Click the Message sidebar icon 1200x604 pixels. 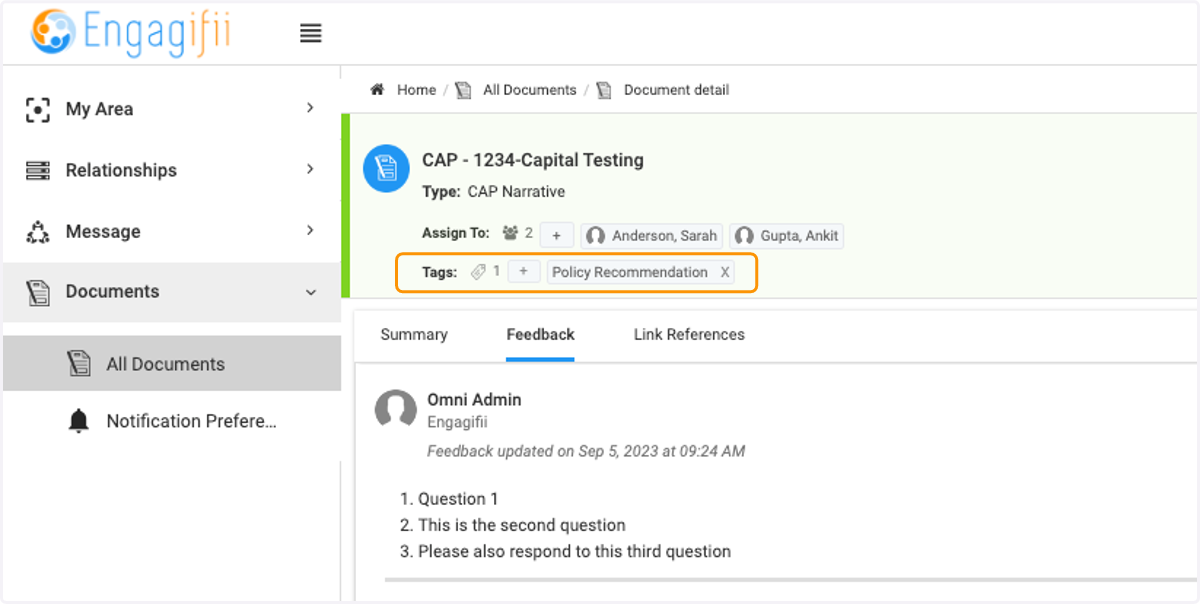click(37, 232)
